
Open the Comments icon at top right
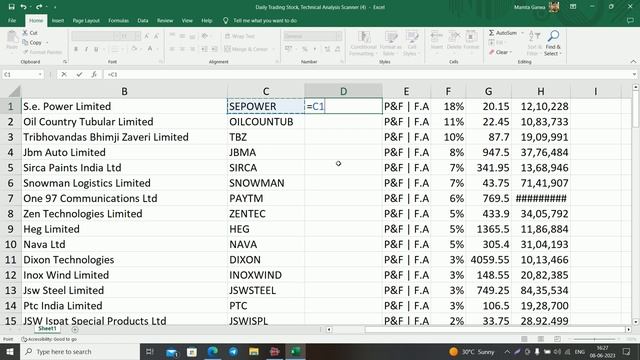point(630,20)
